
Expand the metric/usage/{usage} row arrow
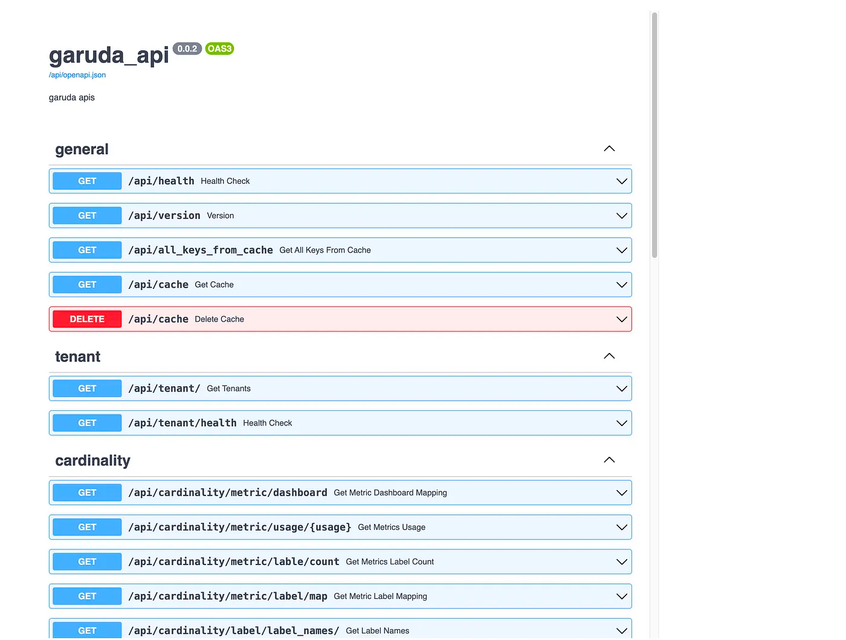[622, 527]
